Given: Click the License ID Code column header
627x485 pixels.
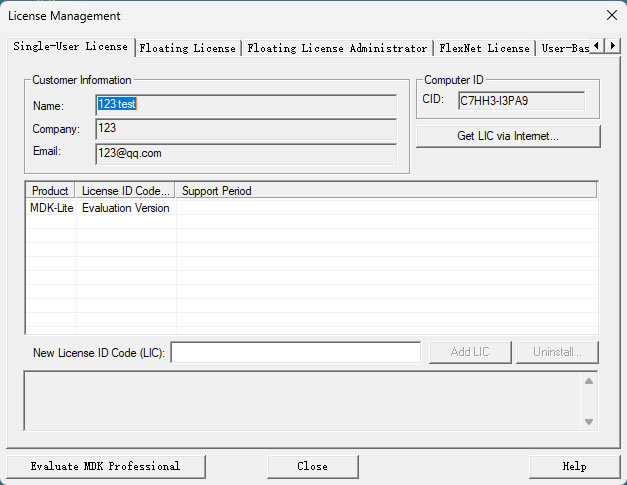Looking at the screenshot, I should click(x=125, y=191).
